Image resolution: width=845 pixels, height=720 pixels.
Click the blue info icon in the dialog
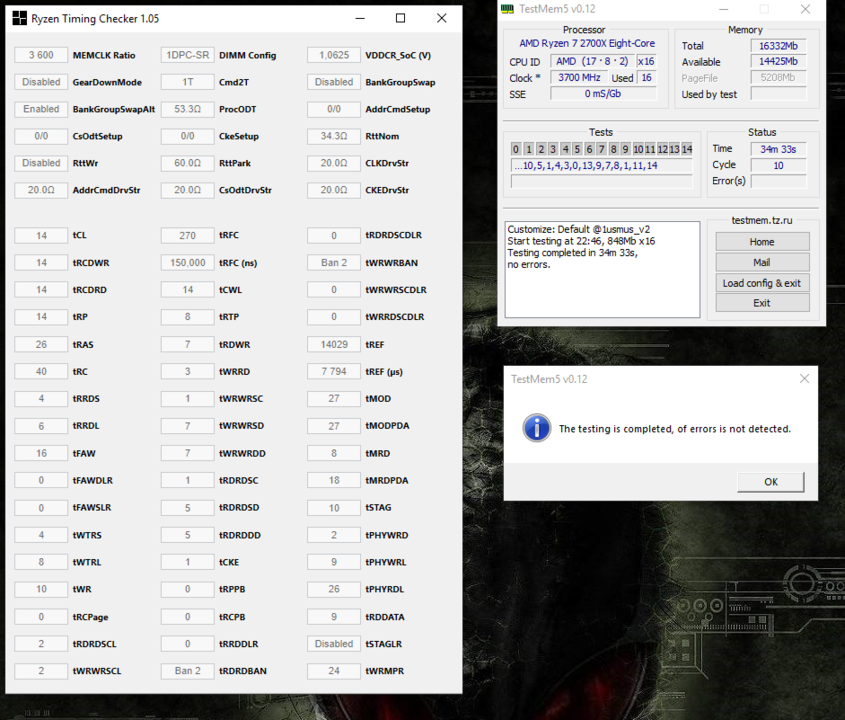click(x=536, y=428)
